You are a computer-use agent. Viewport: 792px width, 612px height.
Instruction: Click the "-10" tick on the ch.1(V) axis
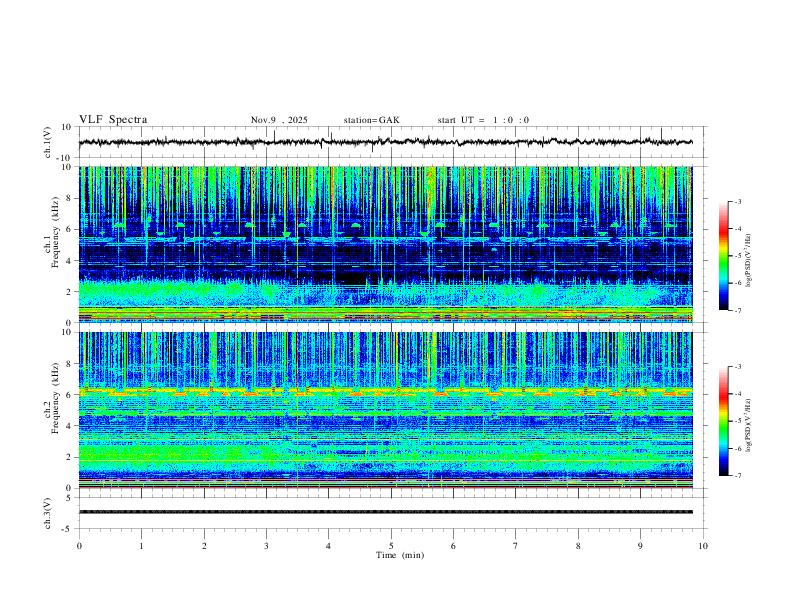point(65,158)
